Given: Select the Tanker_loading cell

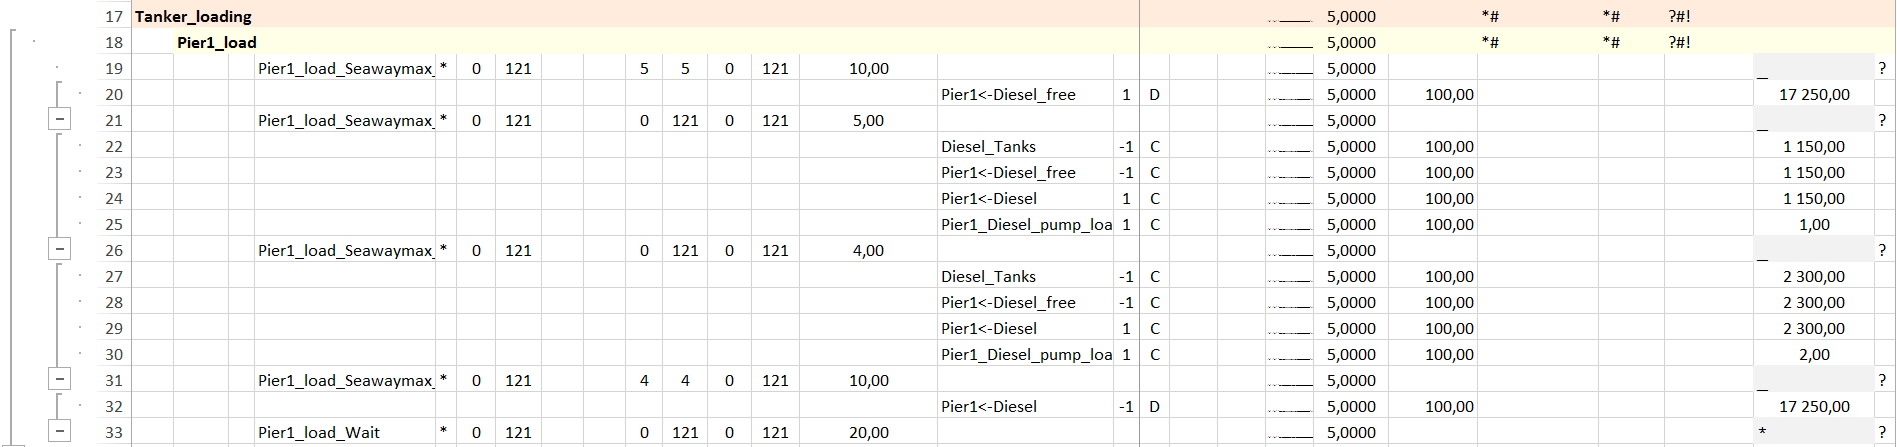Looking at the screenshot, I should [x=194, y=17].
